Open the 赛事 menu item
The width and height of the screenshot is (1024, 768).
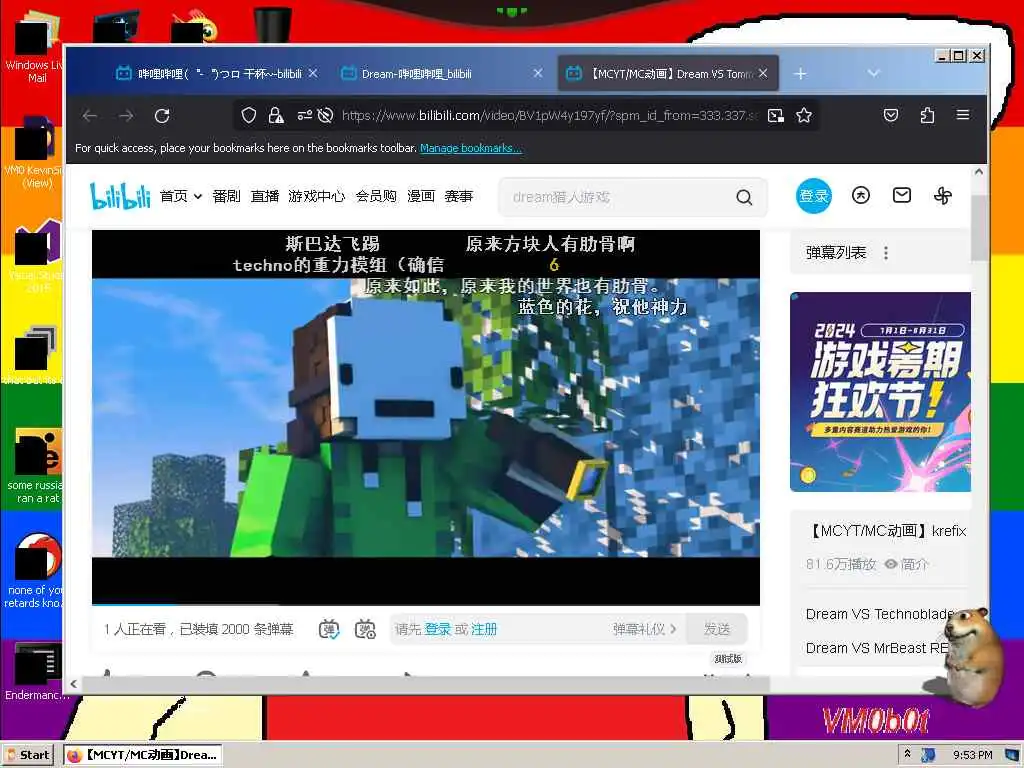458,197
